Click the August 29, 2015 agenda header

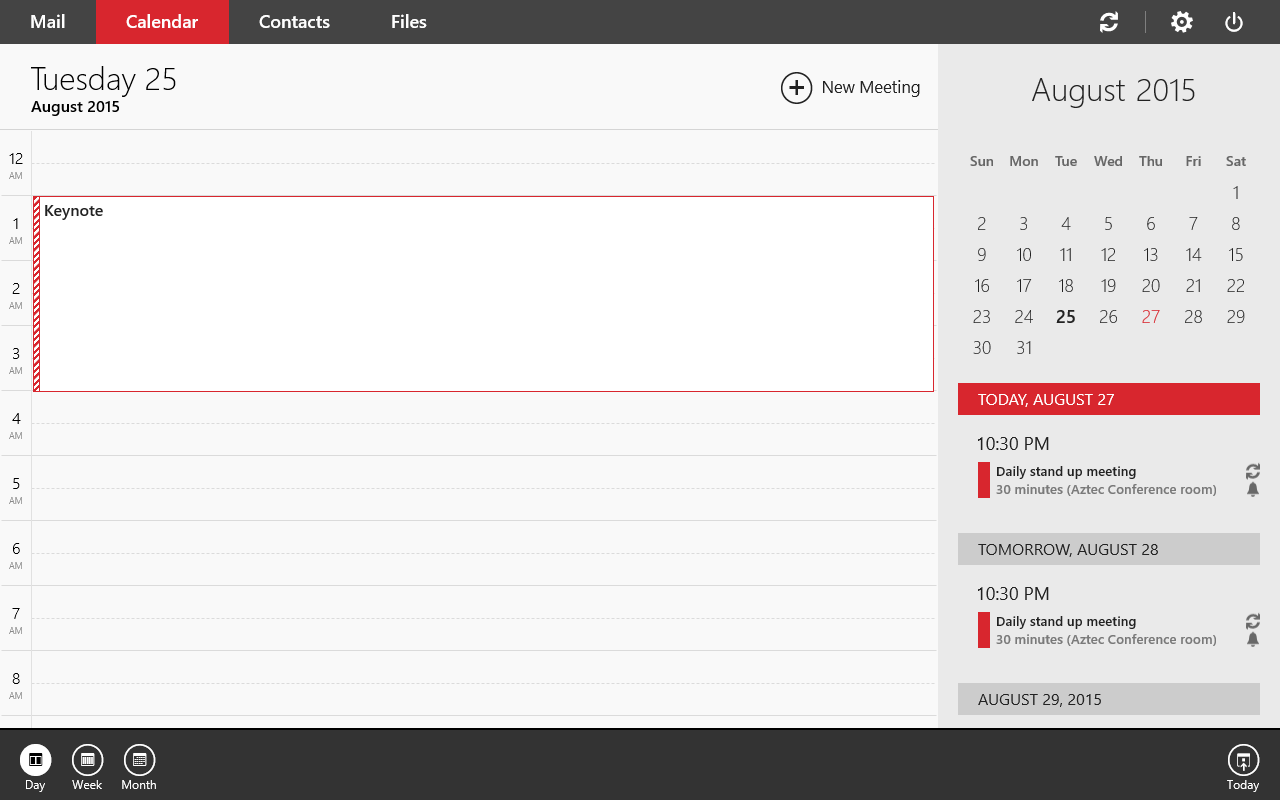(1108, 699)
